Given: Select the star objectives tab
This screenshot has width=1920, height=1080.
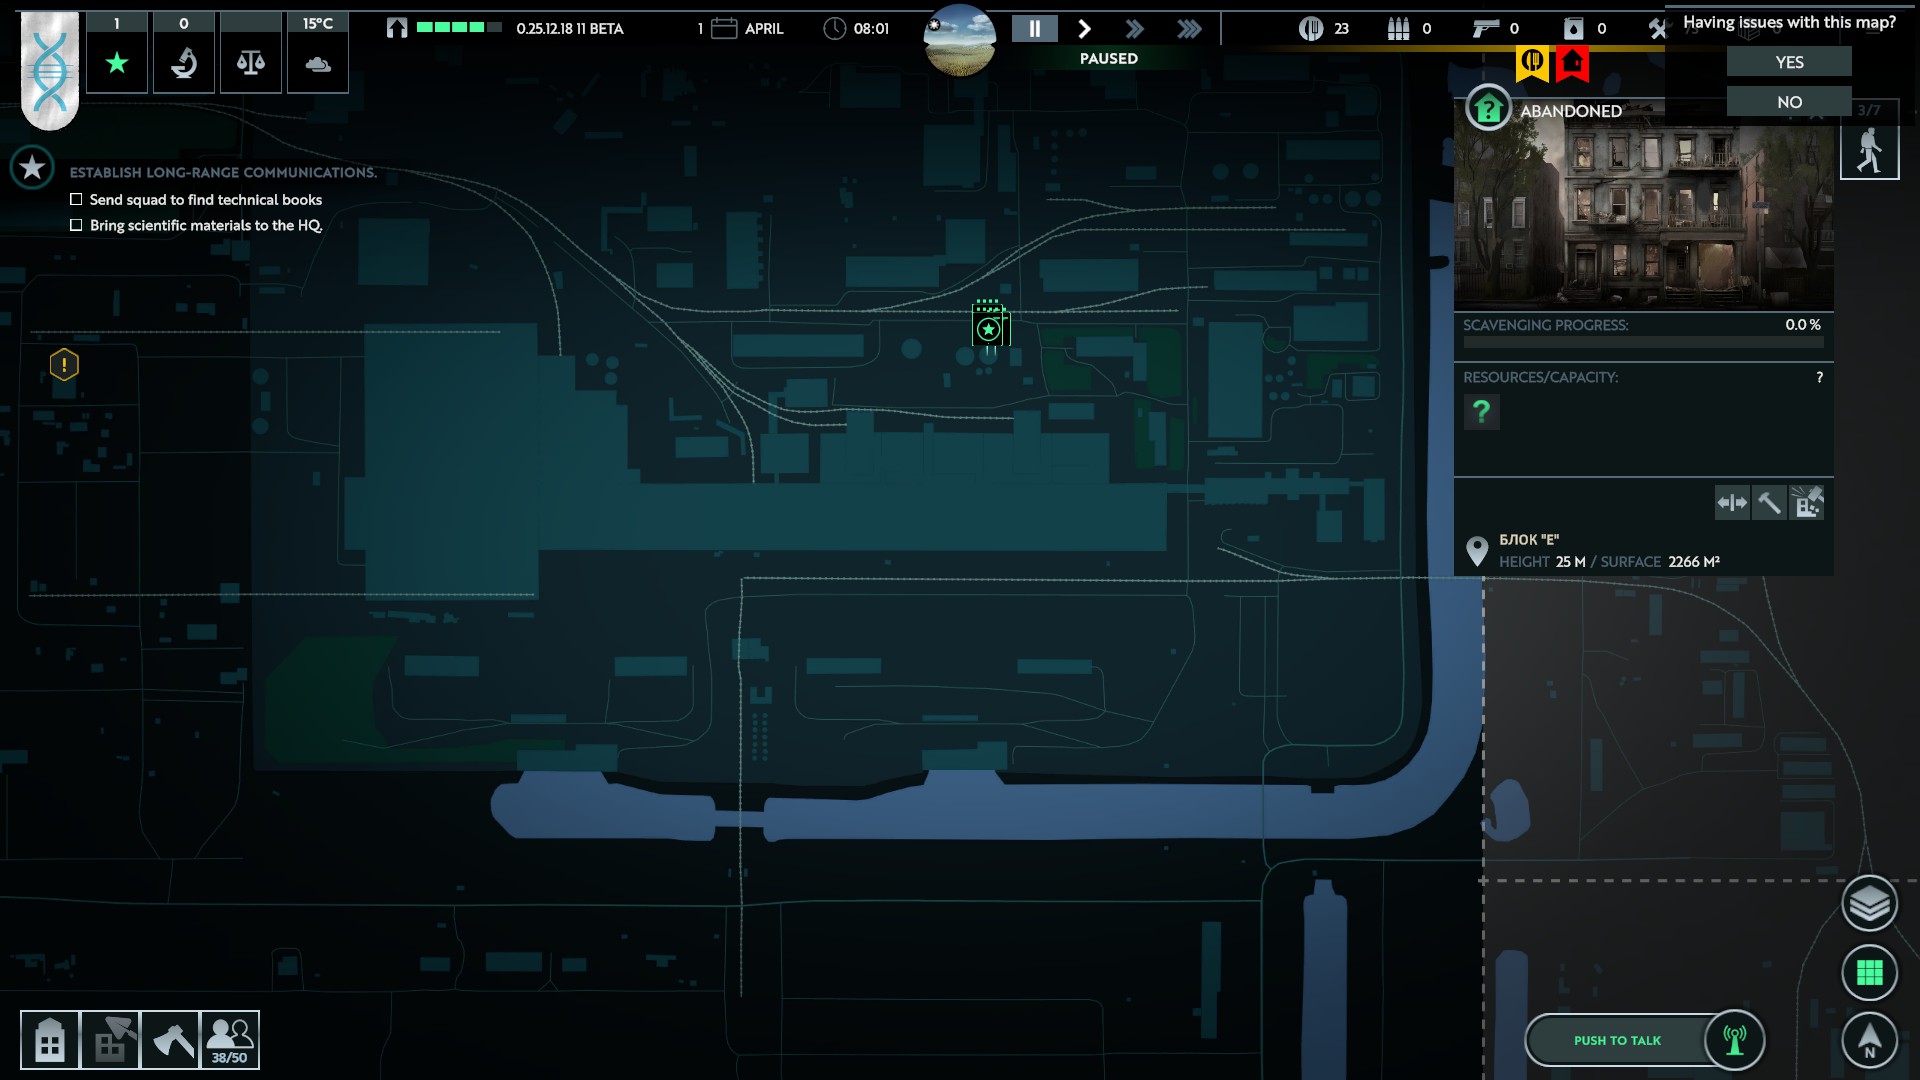Looking at the screenshot, I should 117,63.
